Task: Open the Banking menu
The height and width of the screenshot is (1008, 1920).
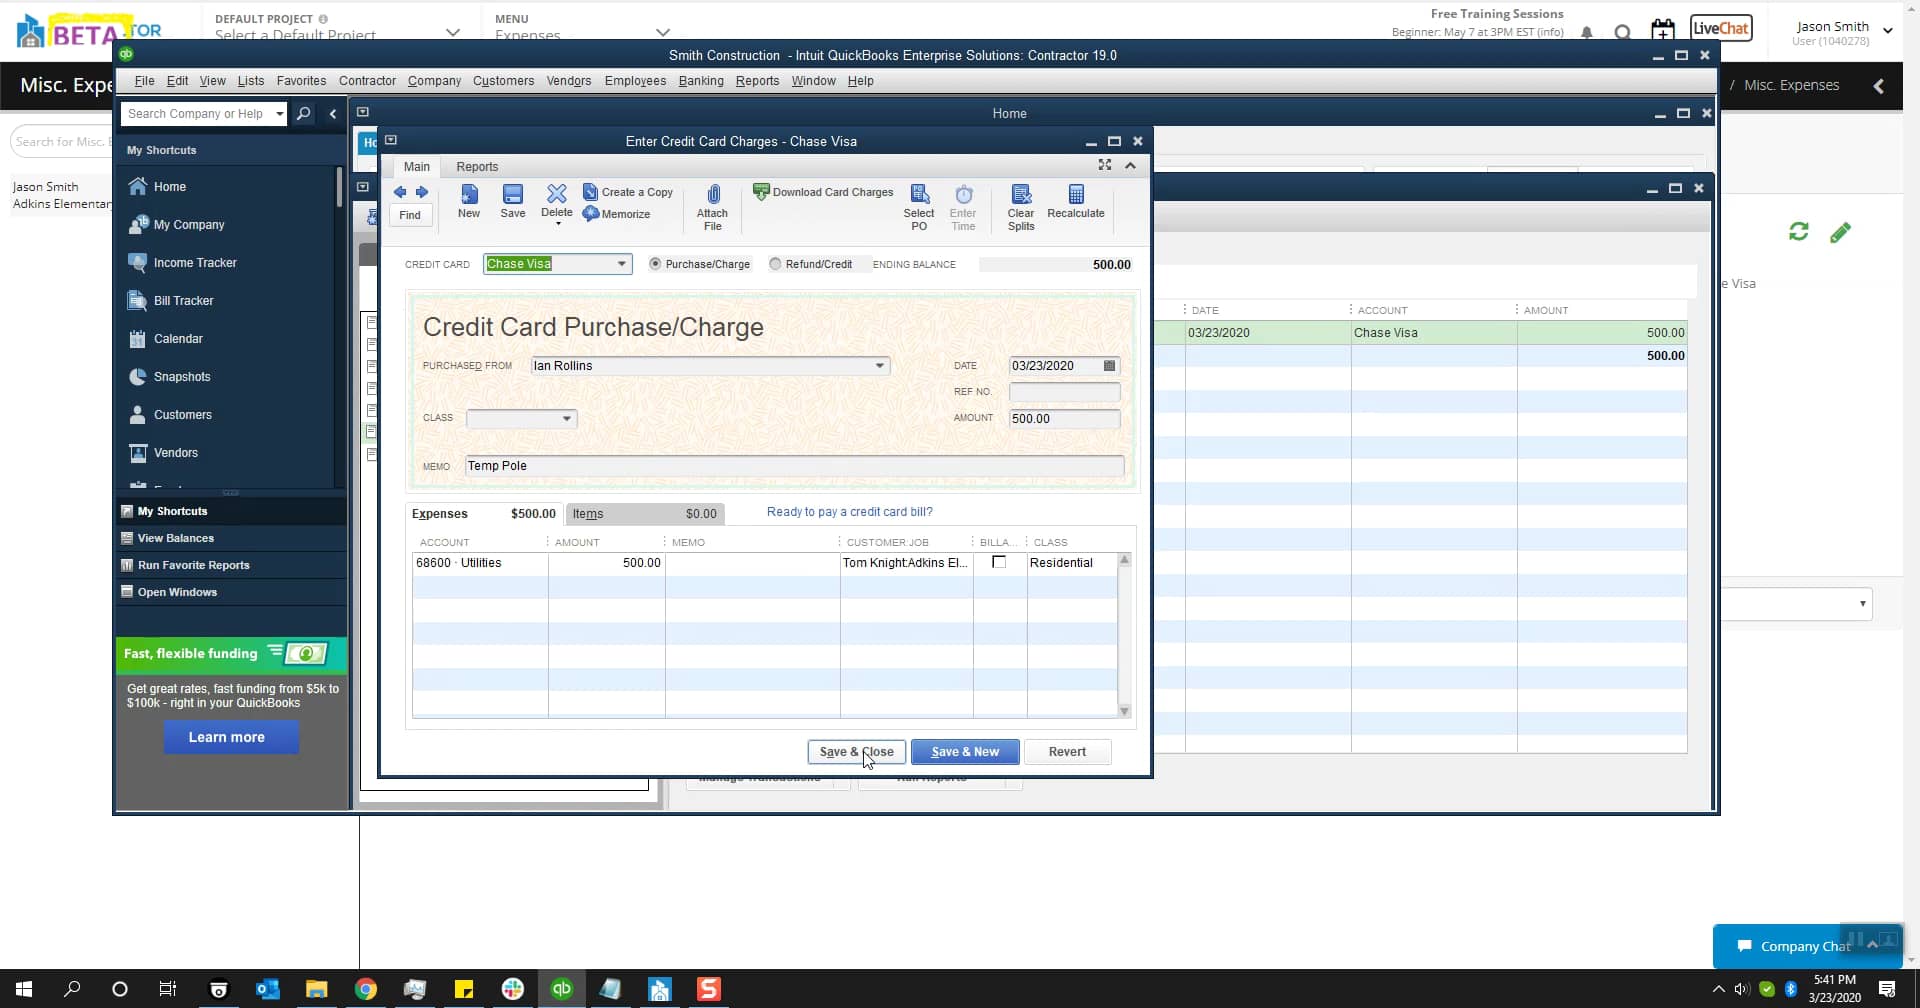Action: [701, 81]
